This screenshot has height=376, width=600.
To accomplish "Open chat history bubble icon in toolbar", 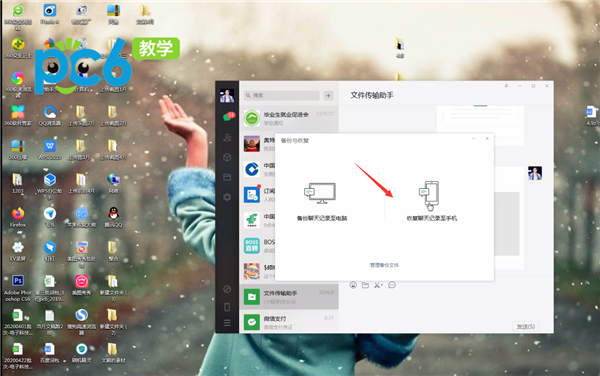I will point(392,285).
